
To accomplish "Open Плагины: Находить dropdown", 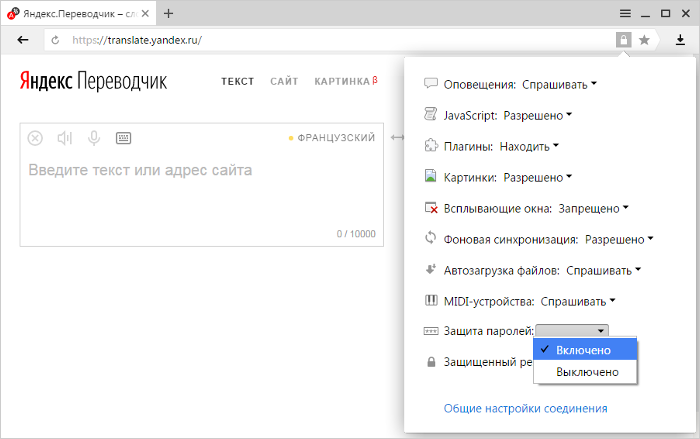I will pos(529,146).
